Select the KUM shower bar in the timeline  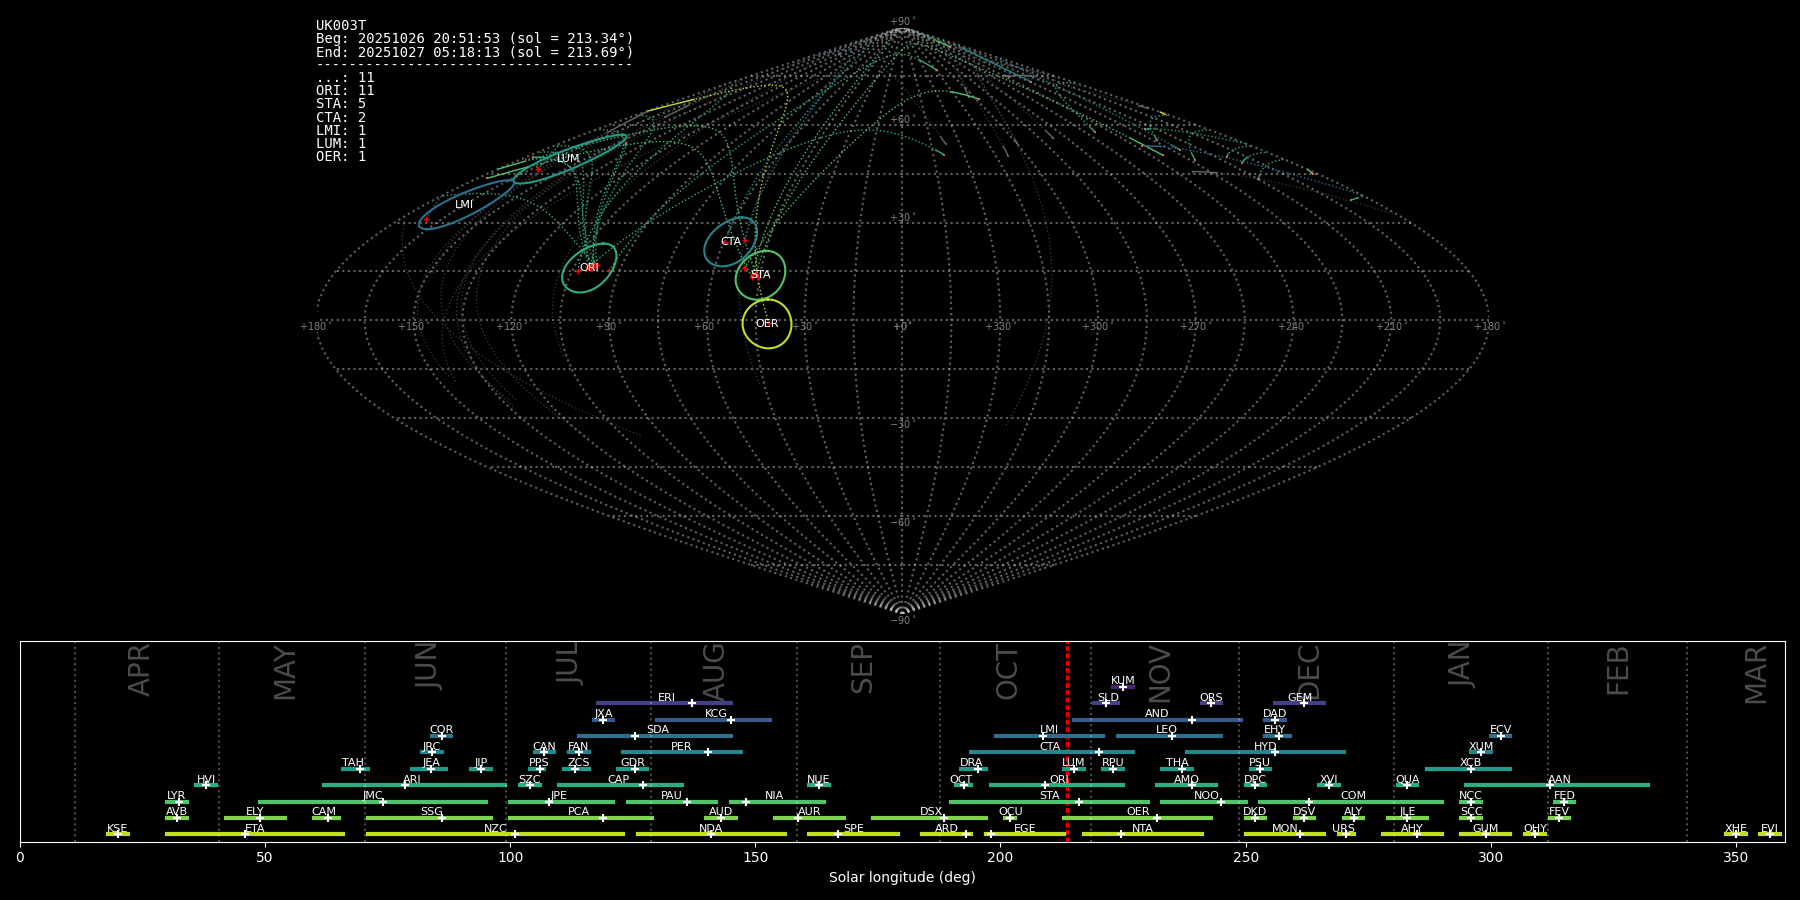[x=1123, y=687]
